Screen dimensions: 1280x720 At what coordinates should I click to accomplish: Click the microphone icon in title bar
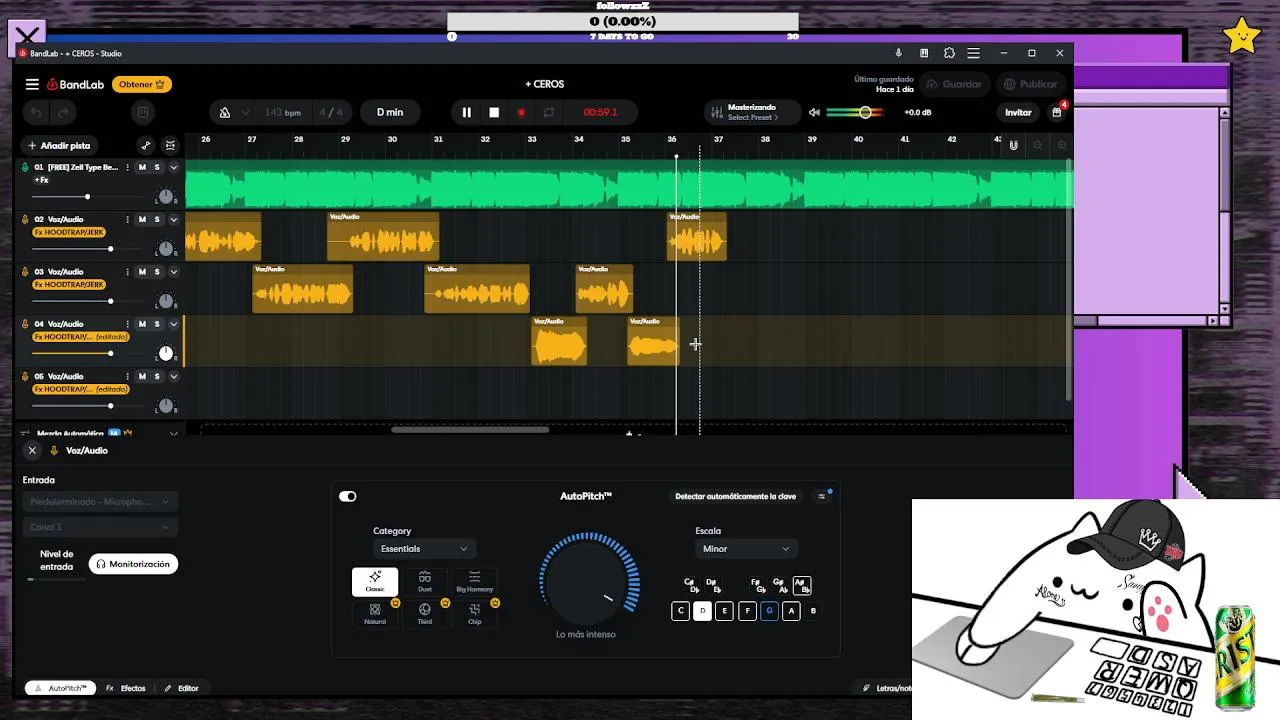[898, 53]
